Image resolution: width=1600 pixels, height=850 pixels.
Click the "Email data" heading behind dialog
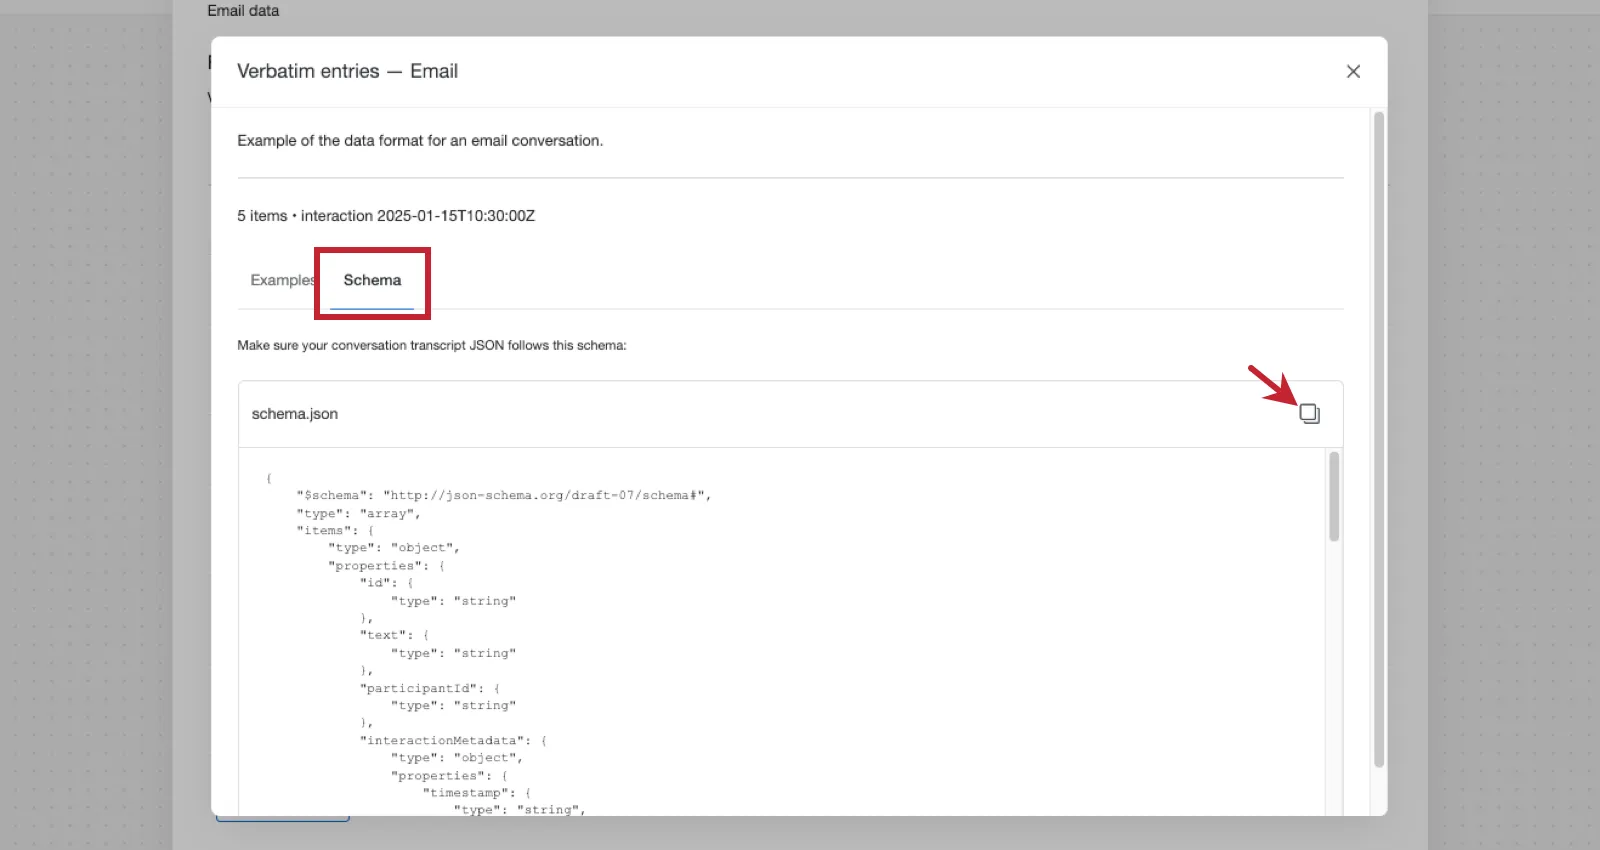pos(243,10)
